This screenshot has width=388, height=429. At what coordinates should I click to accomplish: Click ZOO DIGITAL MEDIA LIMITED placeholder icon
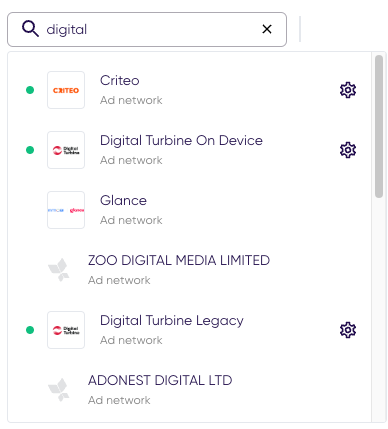[59, 270]
